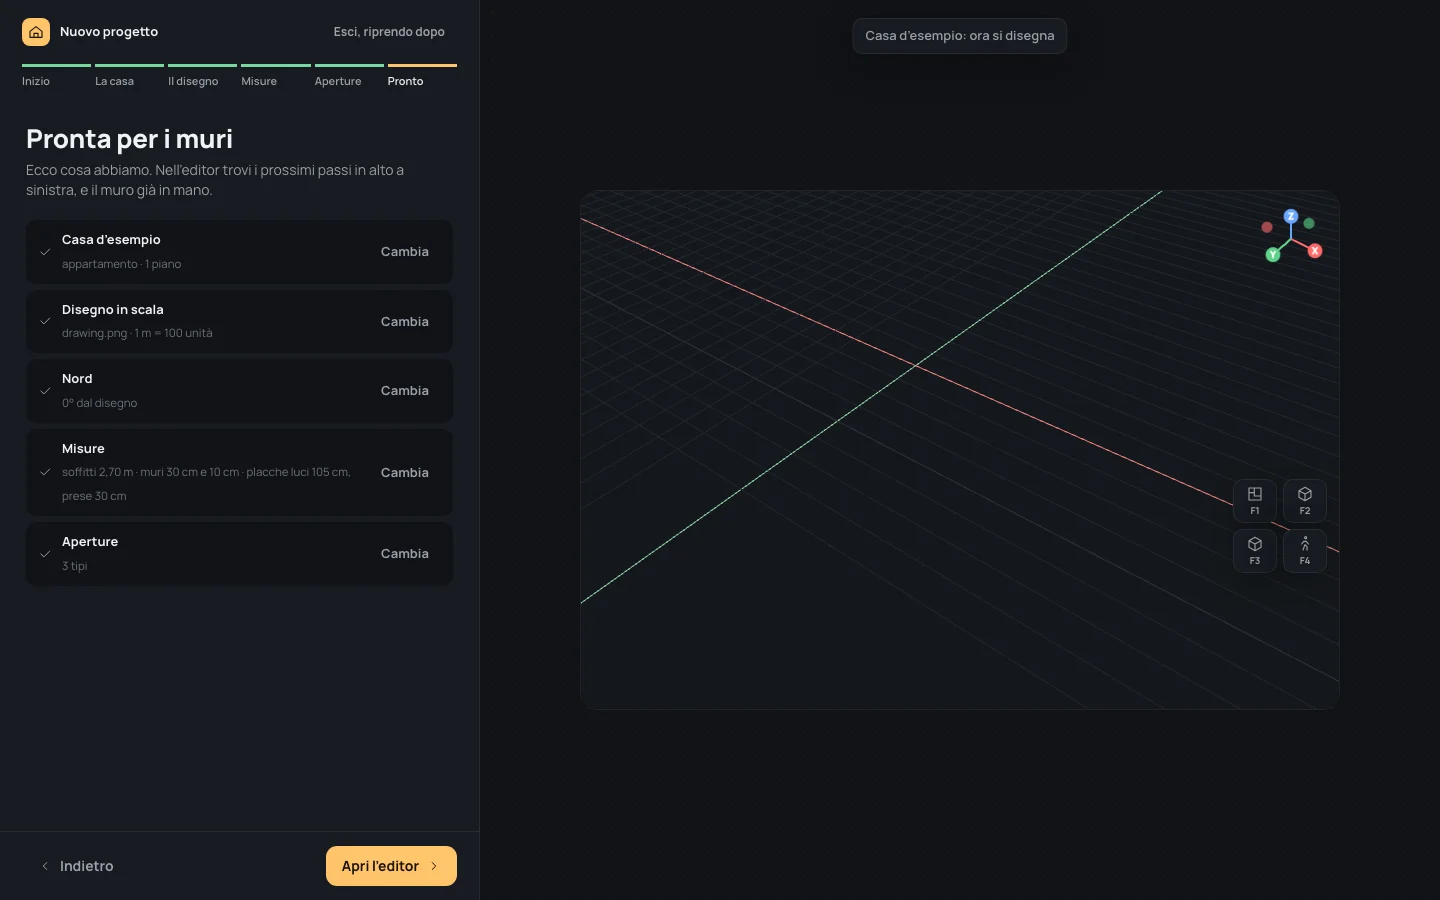Click Esci, riprendo dopo link
The image size is (1440, 900).
[389, 32]
